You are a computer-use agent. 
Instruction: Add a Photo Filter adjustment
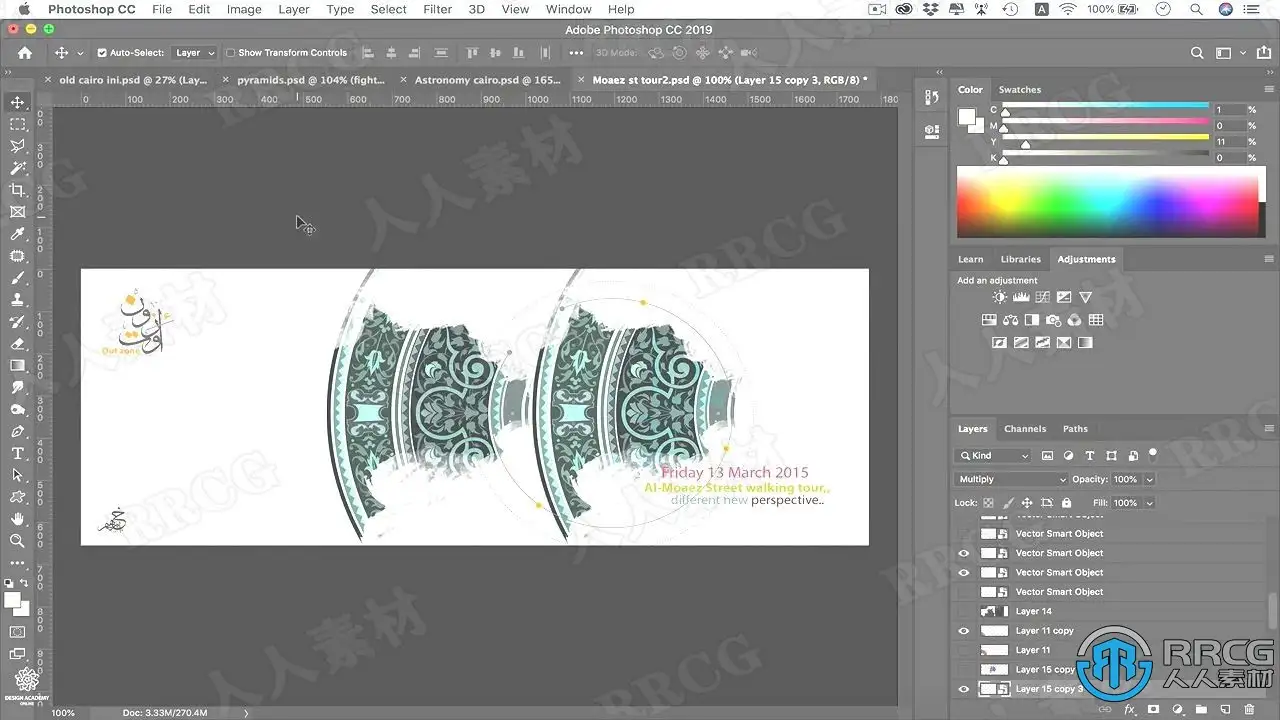pos(1053,320)
